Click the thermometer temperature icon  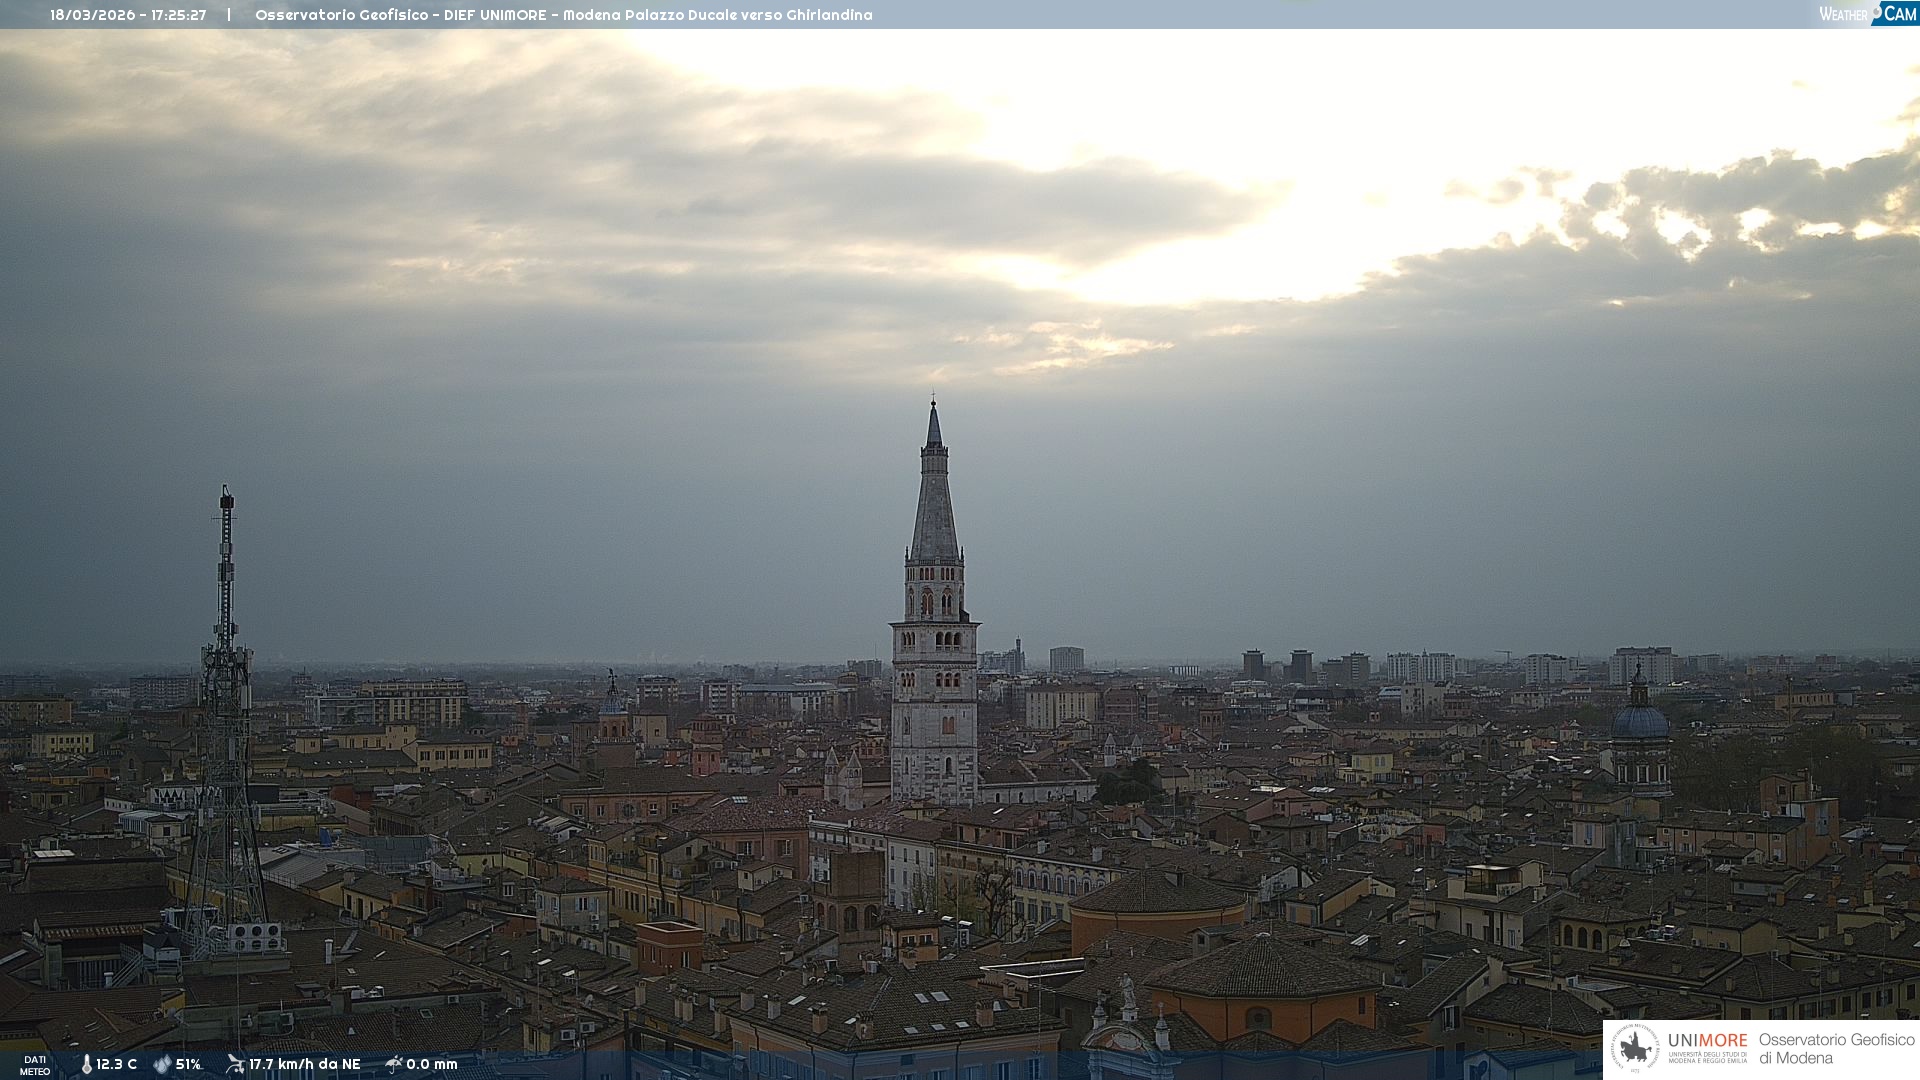tap(86, 1064)
